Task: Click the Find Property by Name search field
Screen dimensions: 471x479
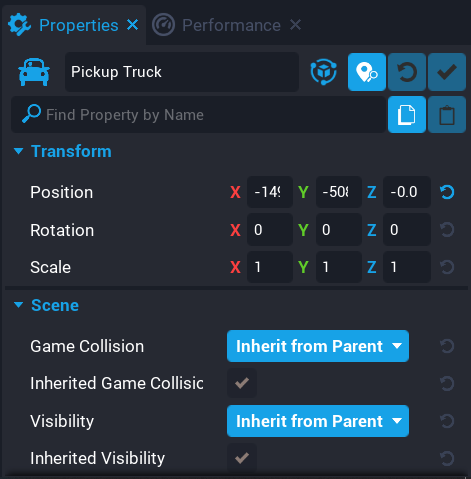Action: pyautogui.click(x=198, y=115)
